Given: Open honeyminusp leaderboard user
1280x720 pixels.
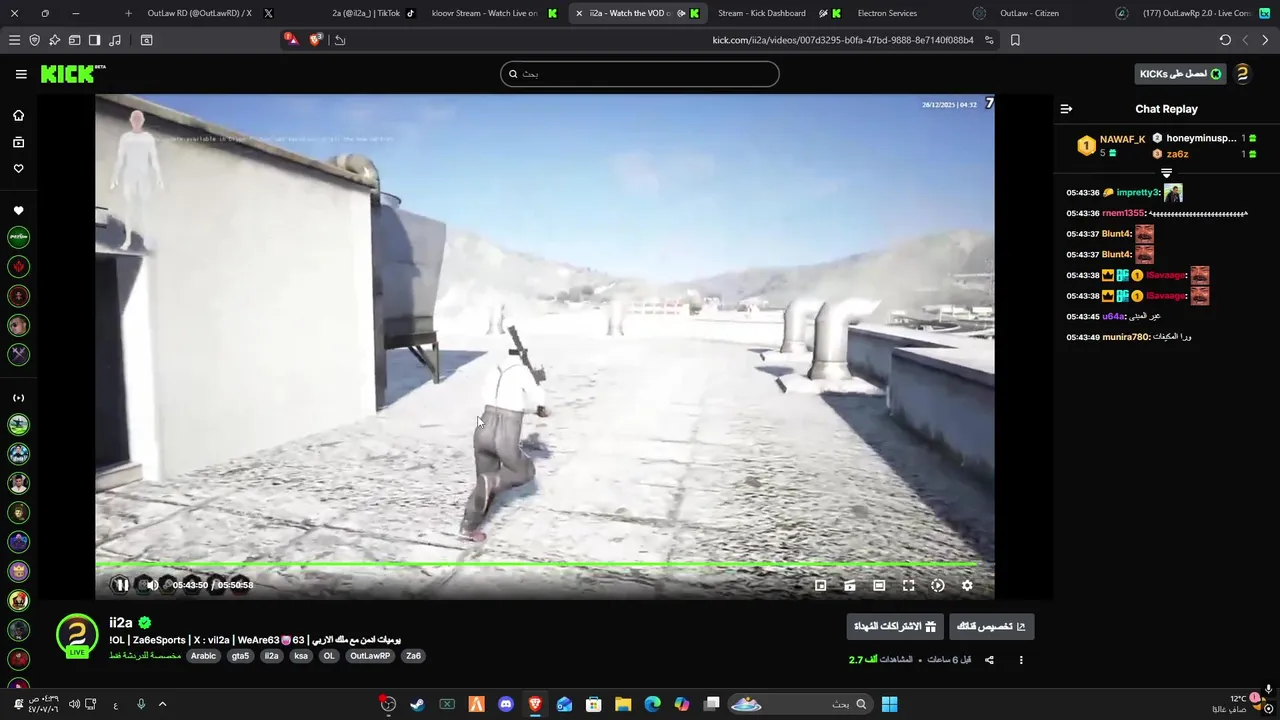Looking at the screenshot, I should (1201, 138).
